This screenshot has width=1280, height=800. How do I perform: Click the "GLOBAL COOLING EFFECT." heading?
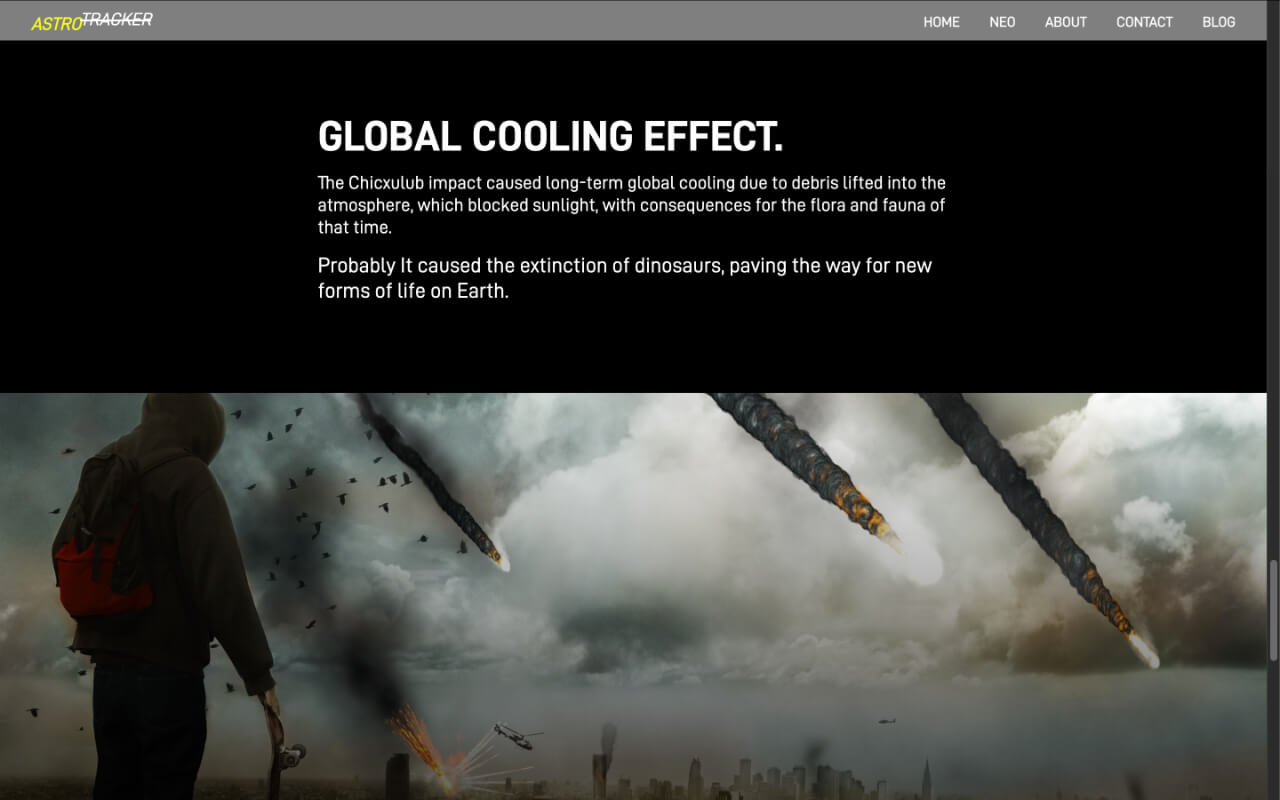[x=550, y=137]
